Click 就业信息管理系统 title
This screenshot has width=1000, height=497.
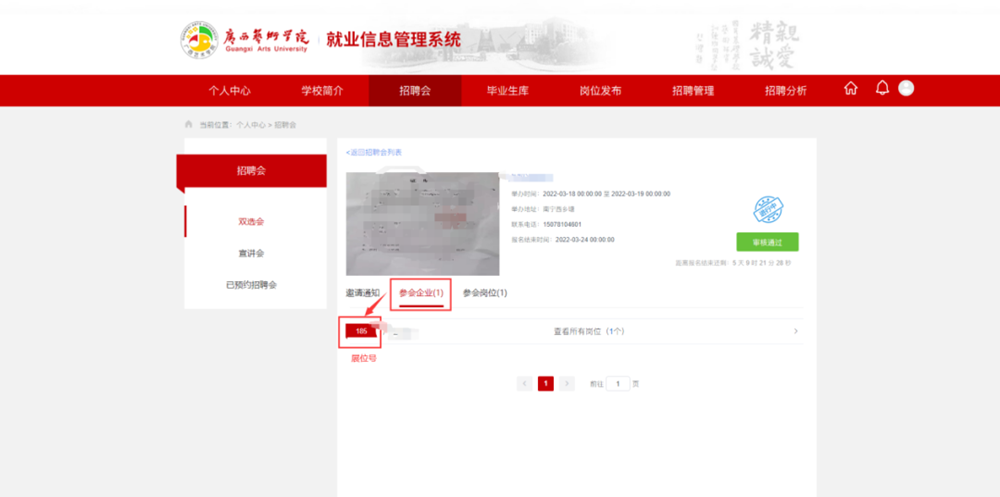(x=393, y=40)
